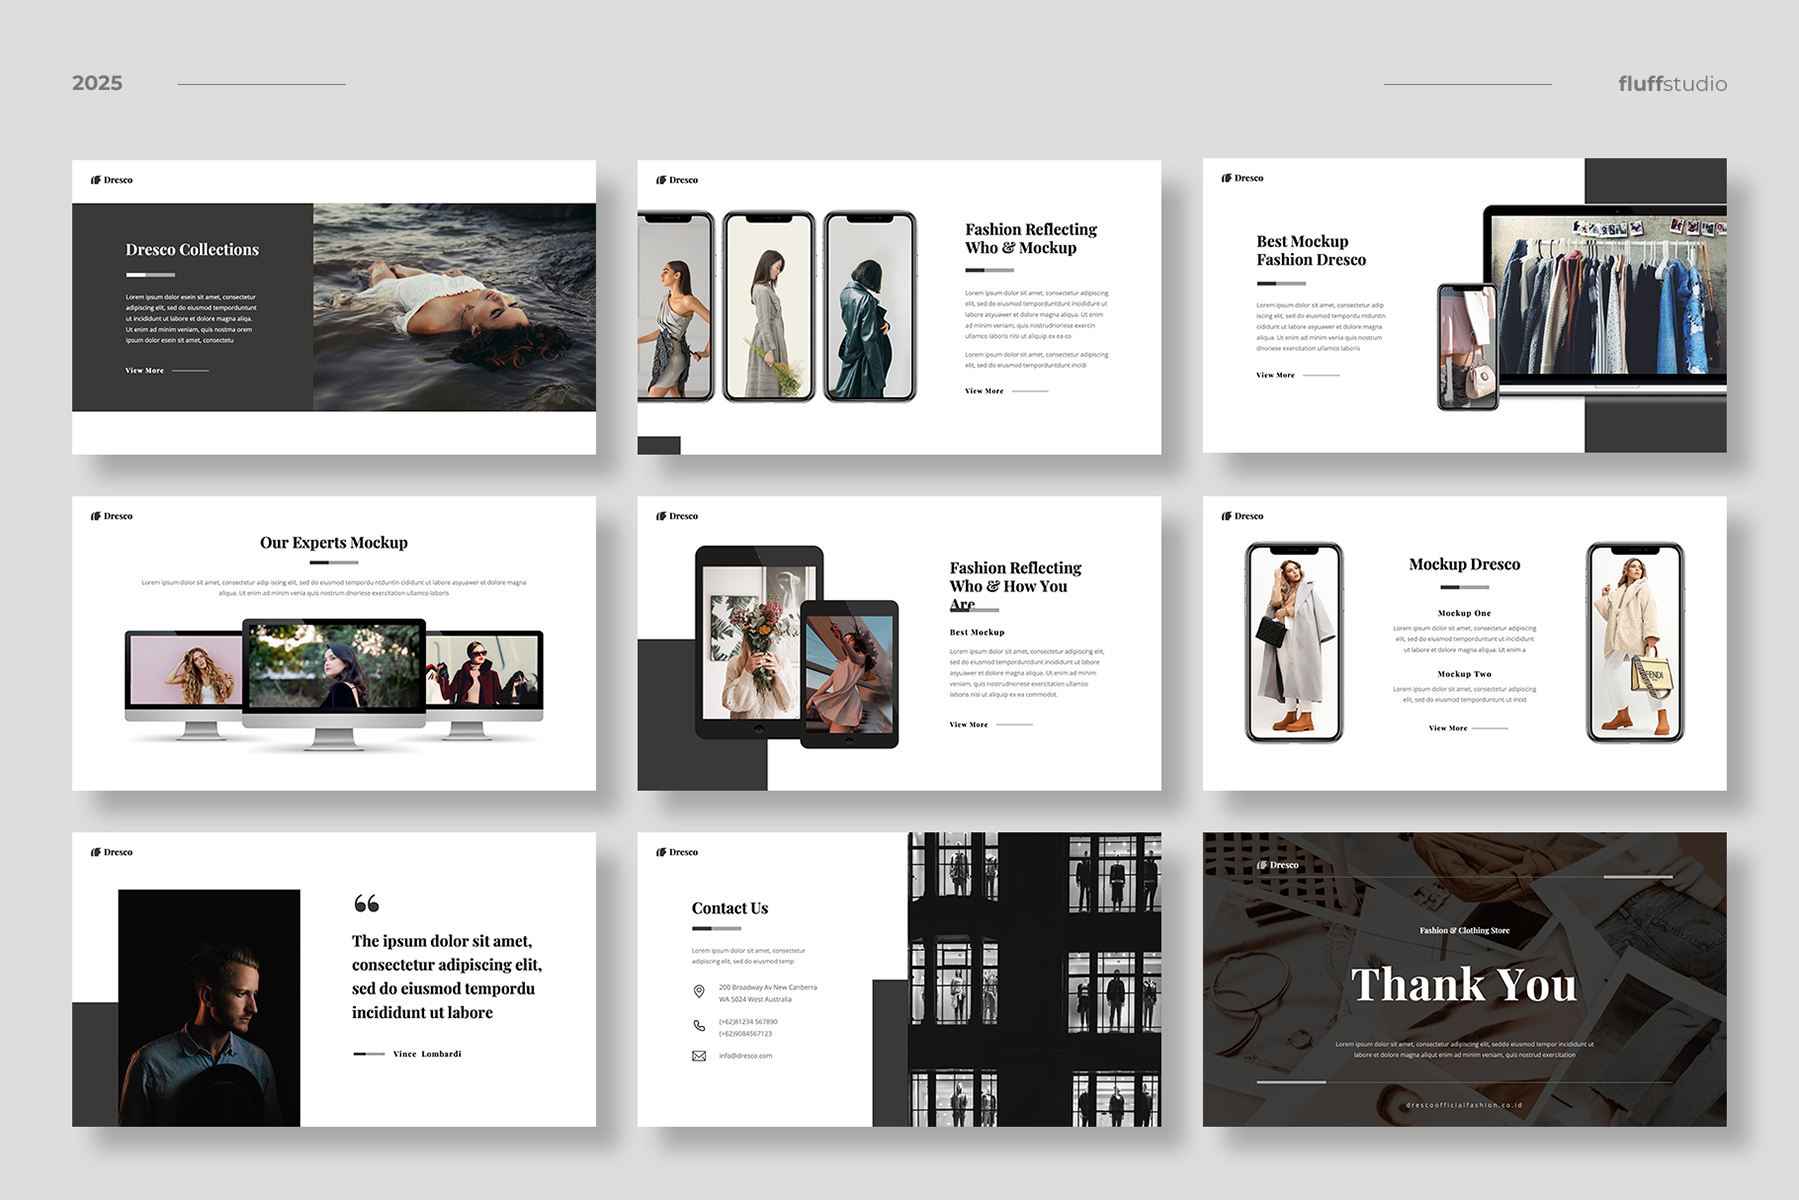Click the phone mockup showing the gray coat
Image resolution: width=1799 pixels, height=1200 pixels.
(x=1293, y=643)
